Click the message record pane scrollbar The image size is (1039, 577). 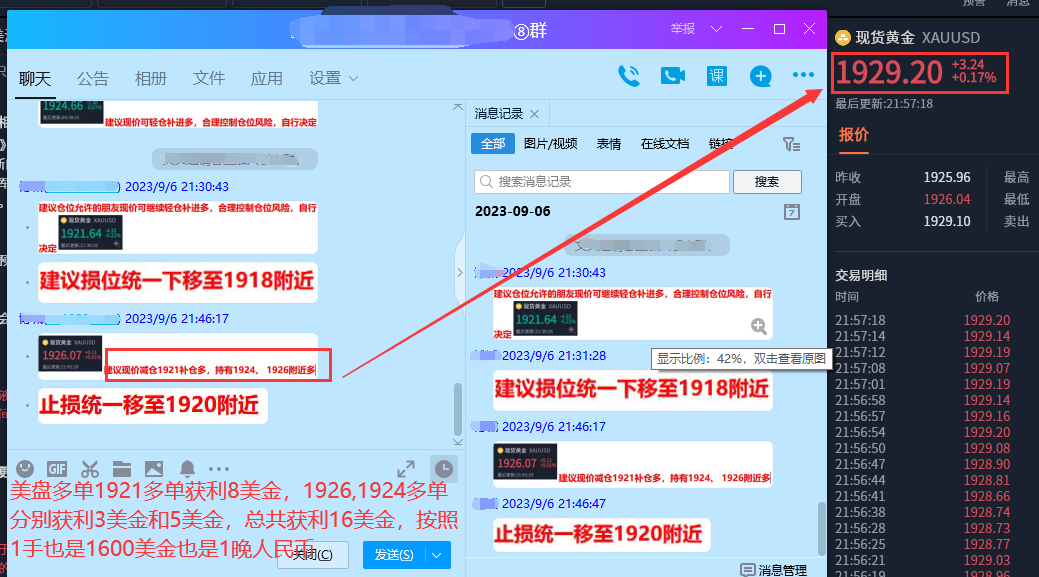click(822, 529)
